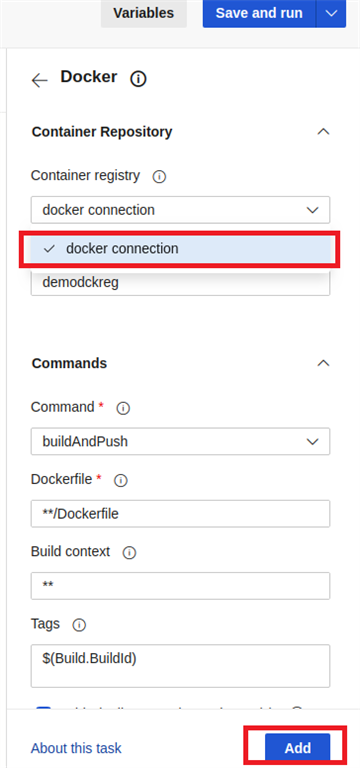The image size is (360, 768).
Task: Click the Dockerfile field info icon
Action: 120,481
